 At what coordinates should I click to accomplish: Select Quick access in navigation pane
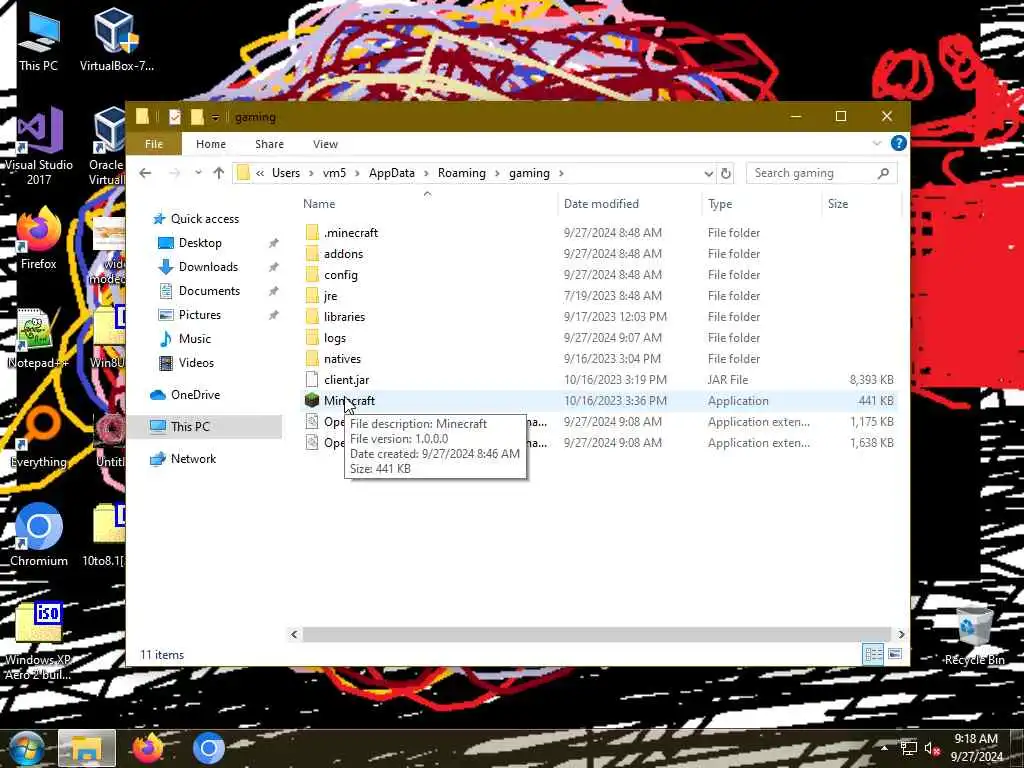[204, 219]
